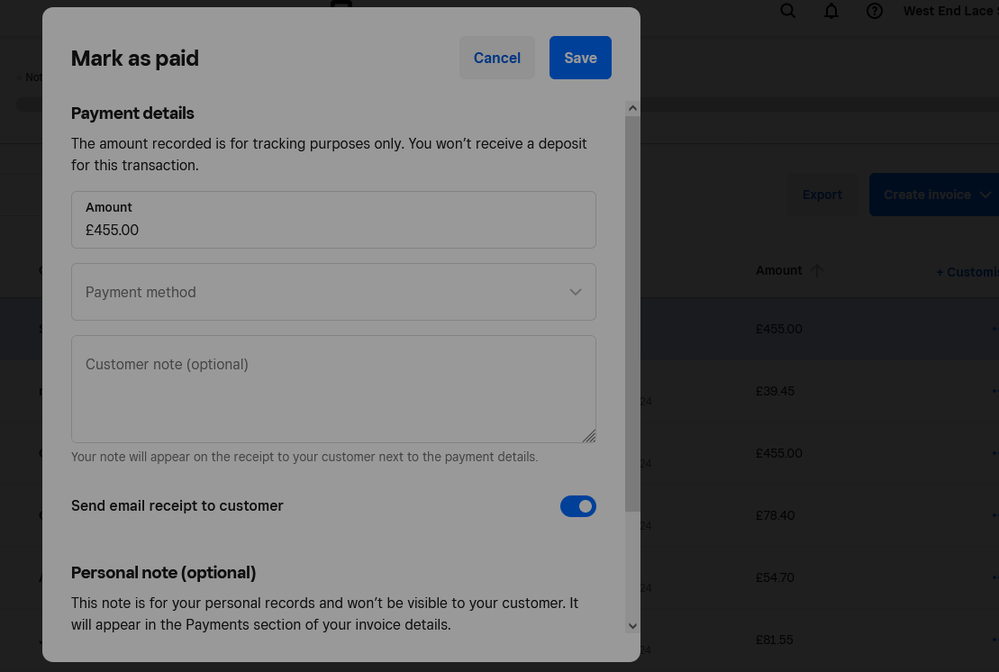This screenshot has width=999, height=672.
Task: Cancel the Mark as paid dialog
Action: point(497,58)
